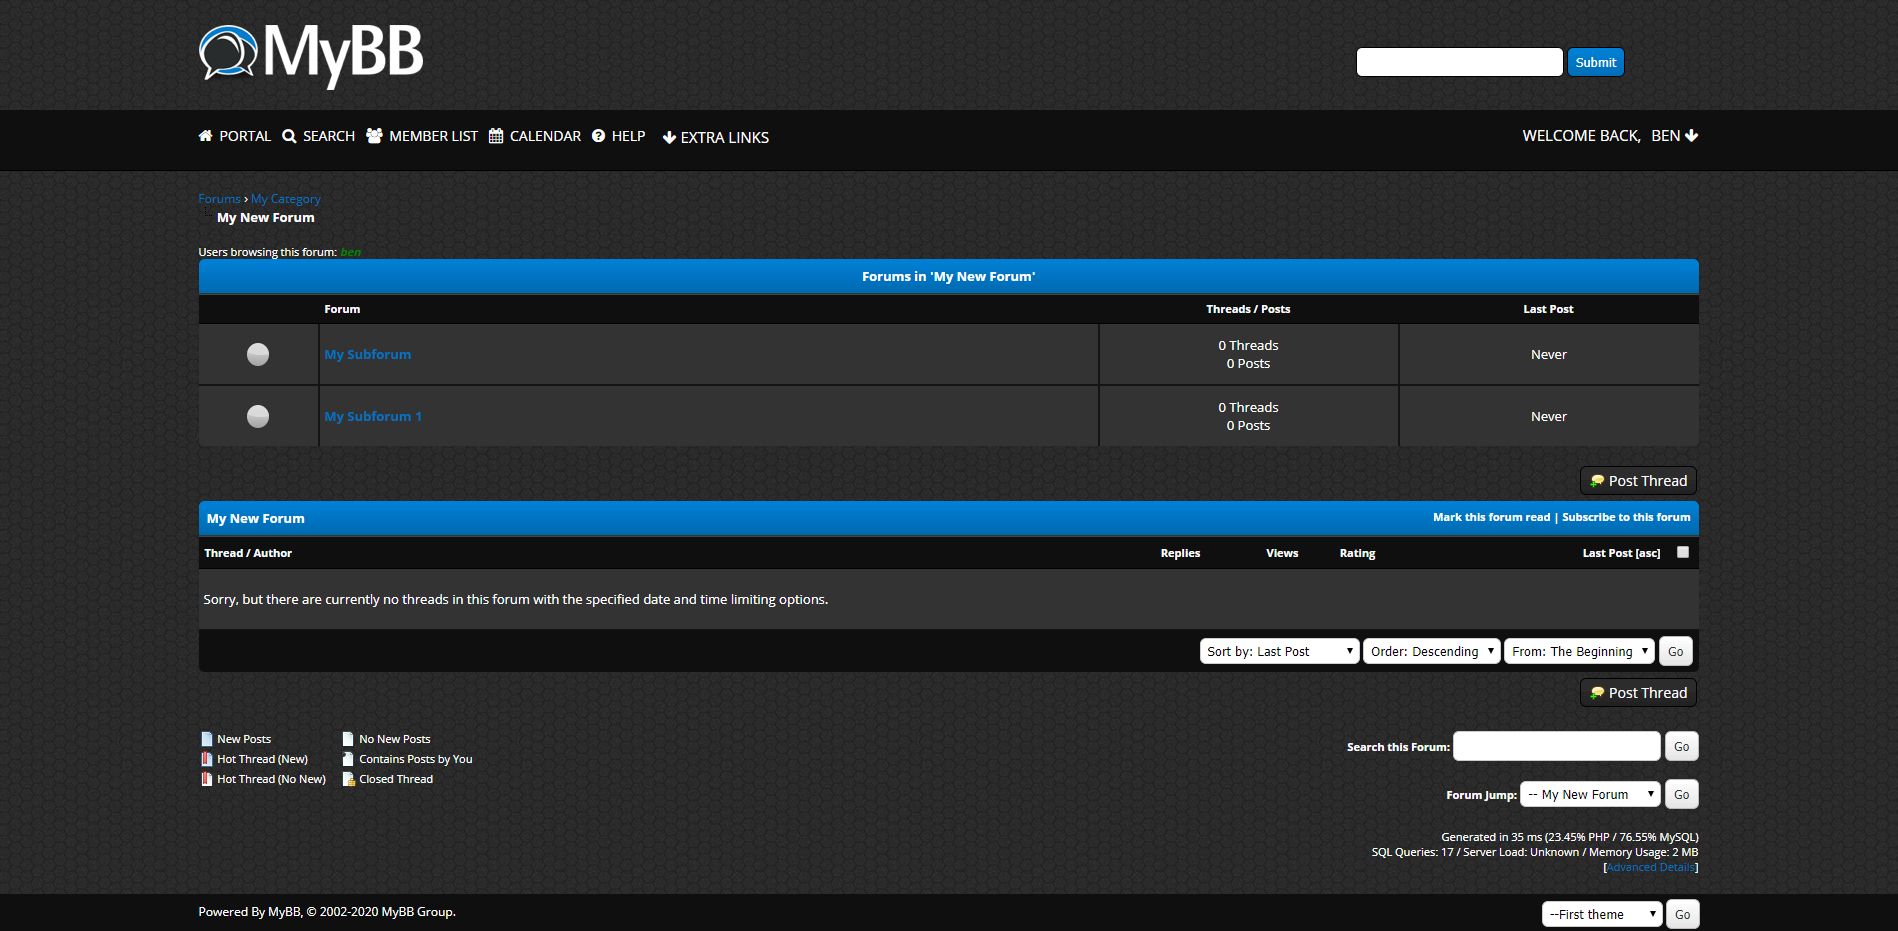Toggle the select-all threads checkbox
1898x931 pixels.
(1683, 552)
